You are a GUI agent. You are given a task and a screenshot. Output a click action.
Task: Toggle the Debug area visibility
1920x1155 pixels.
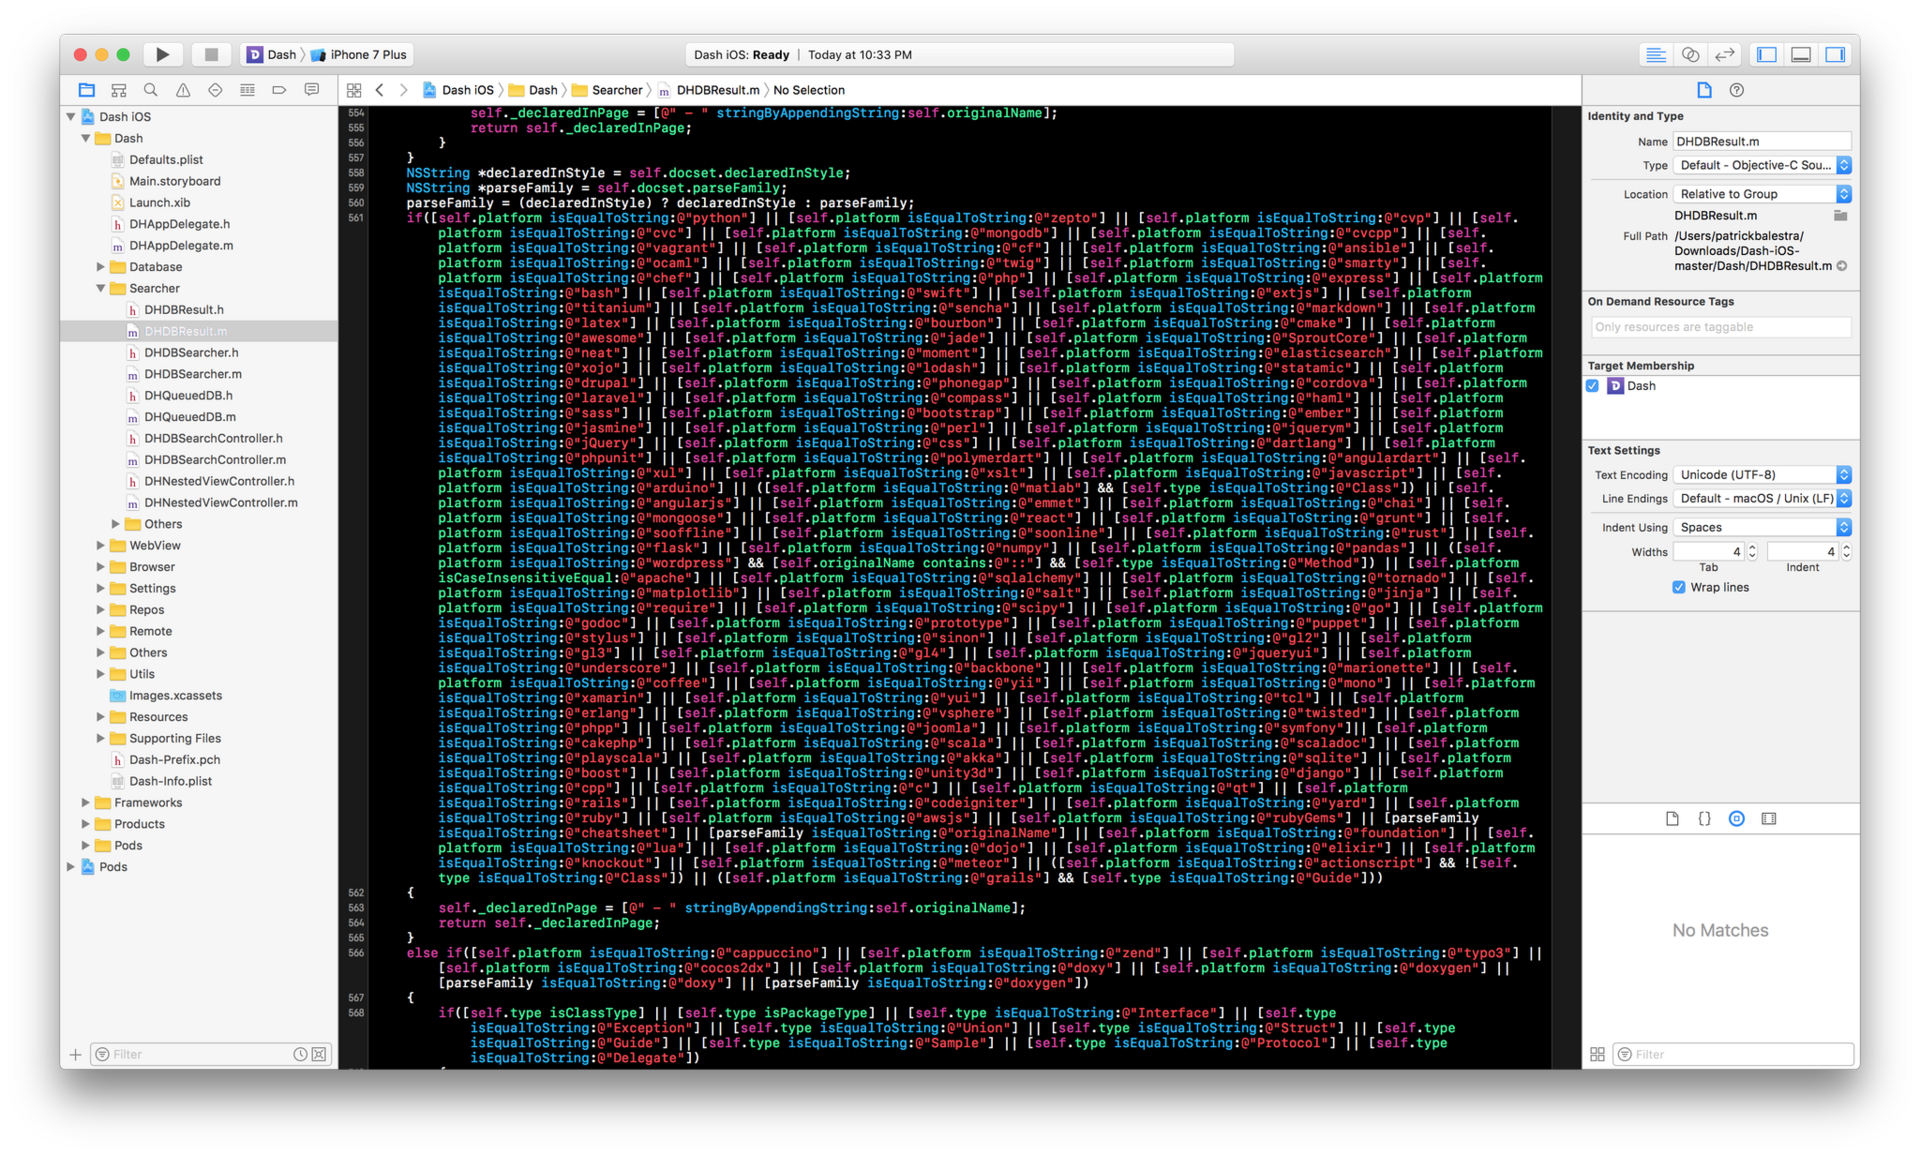click(1801, 55)
